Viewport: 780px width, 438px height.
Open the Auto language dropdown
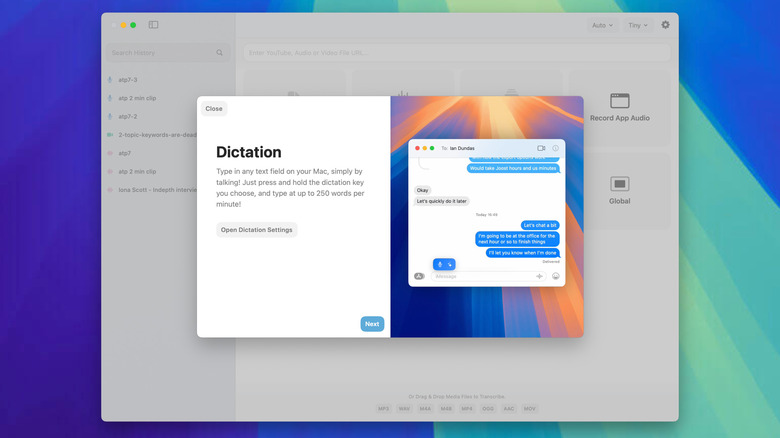coord(602,25)
